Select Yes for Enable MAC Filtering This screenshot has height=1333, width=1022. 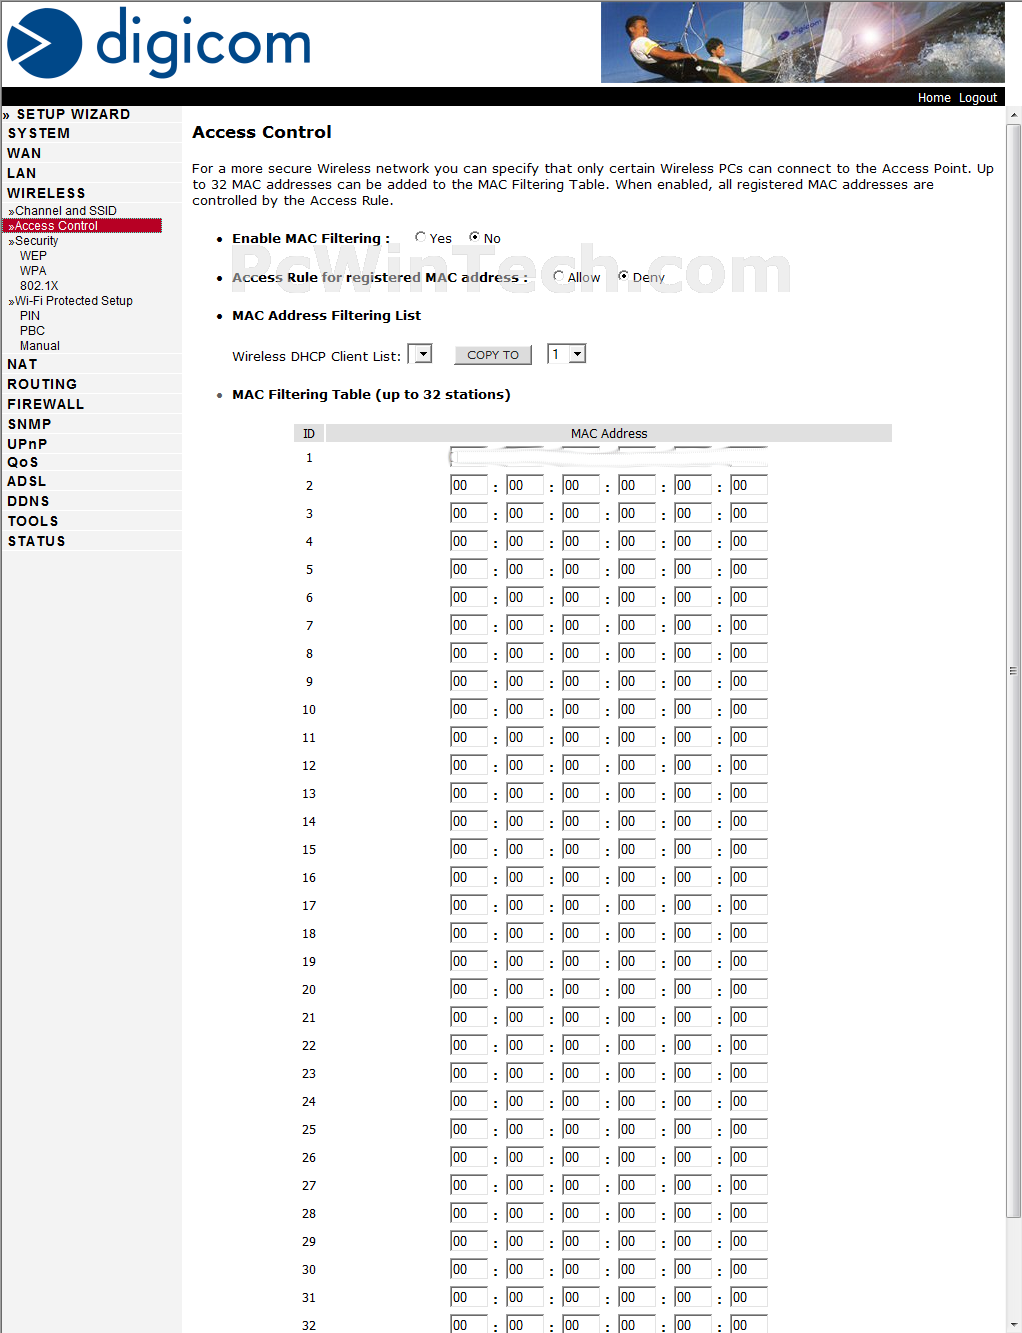pos(421,238)
